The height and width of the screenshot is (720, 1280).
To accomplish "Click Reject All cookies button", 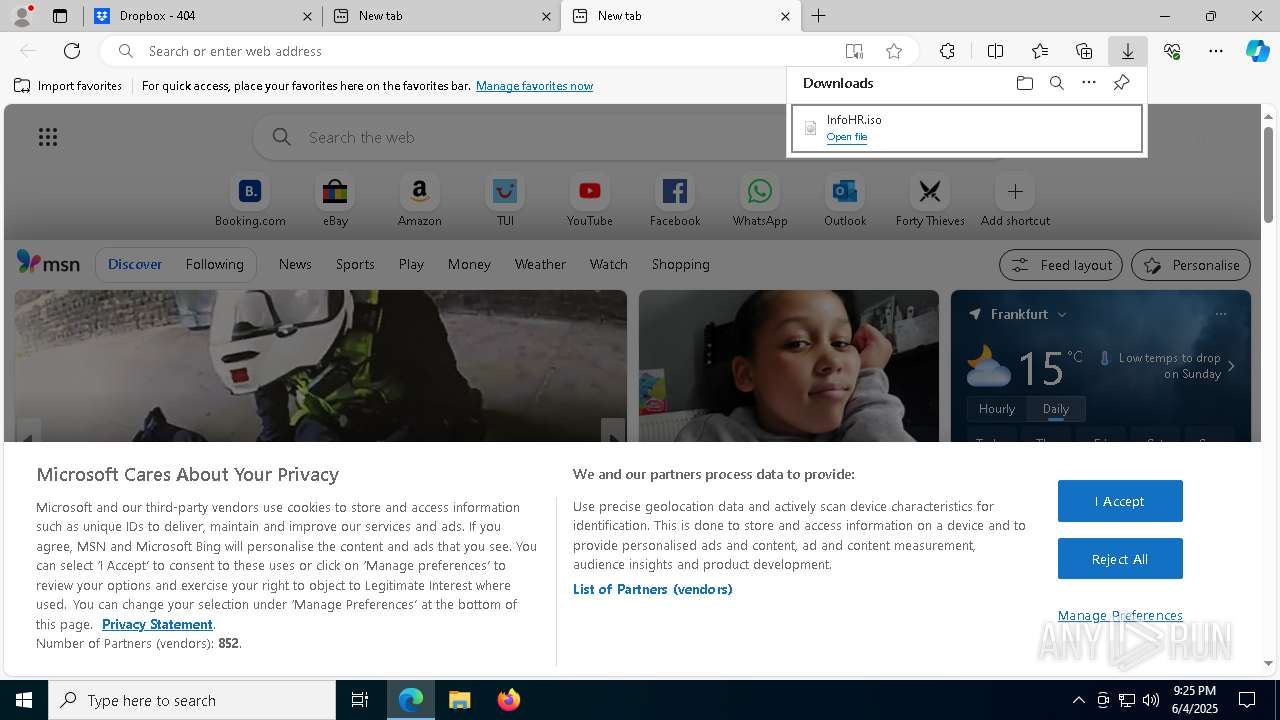I will [1120, 559].
